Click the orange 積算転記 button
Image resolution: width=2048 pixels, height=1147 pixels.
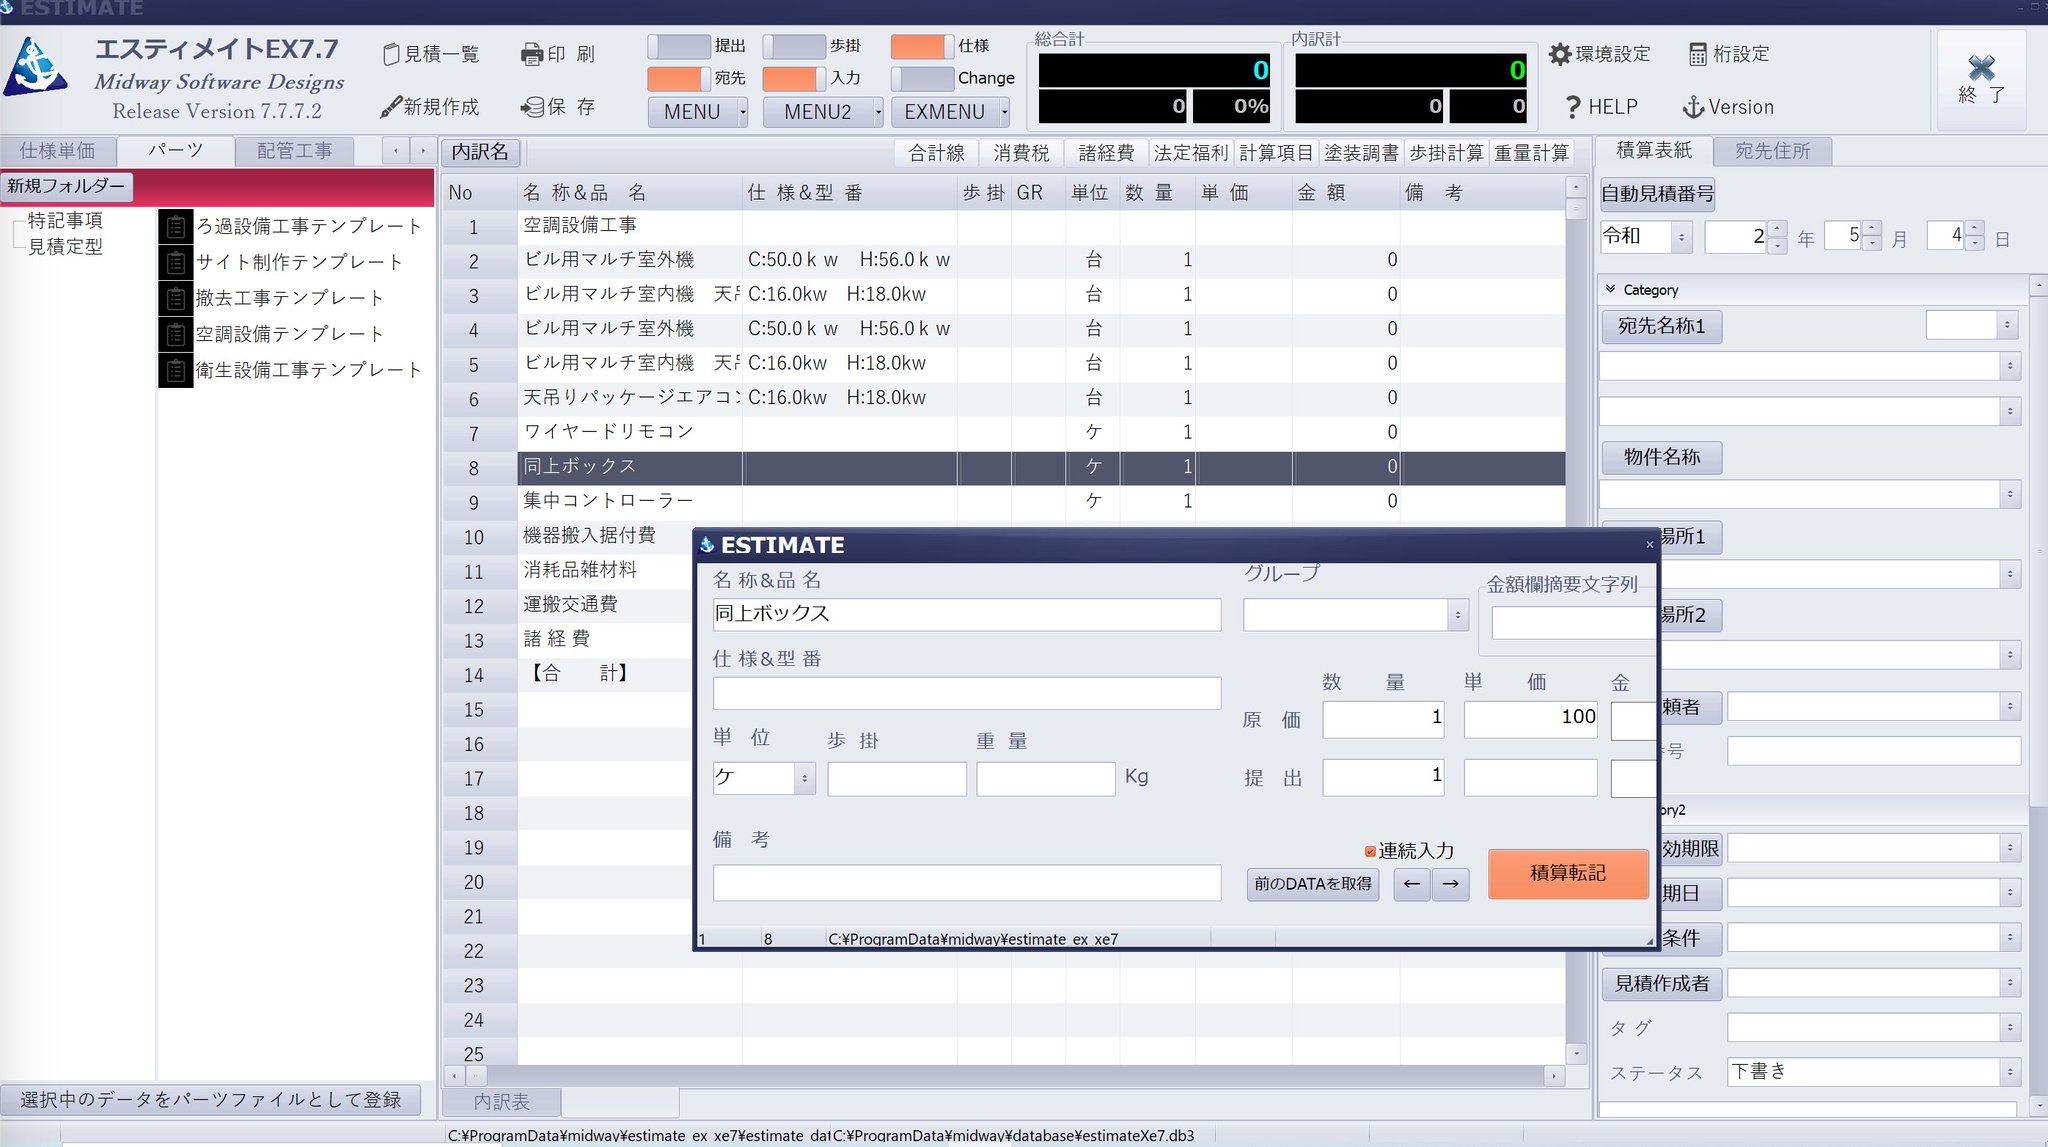(x=1567, y=873)
